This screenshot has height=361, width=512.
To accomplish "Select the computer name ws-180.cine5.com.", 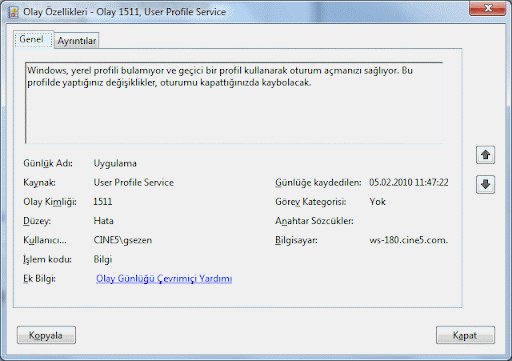I will tap(409, 240).
